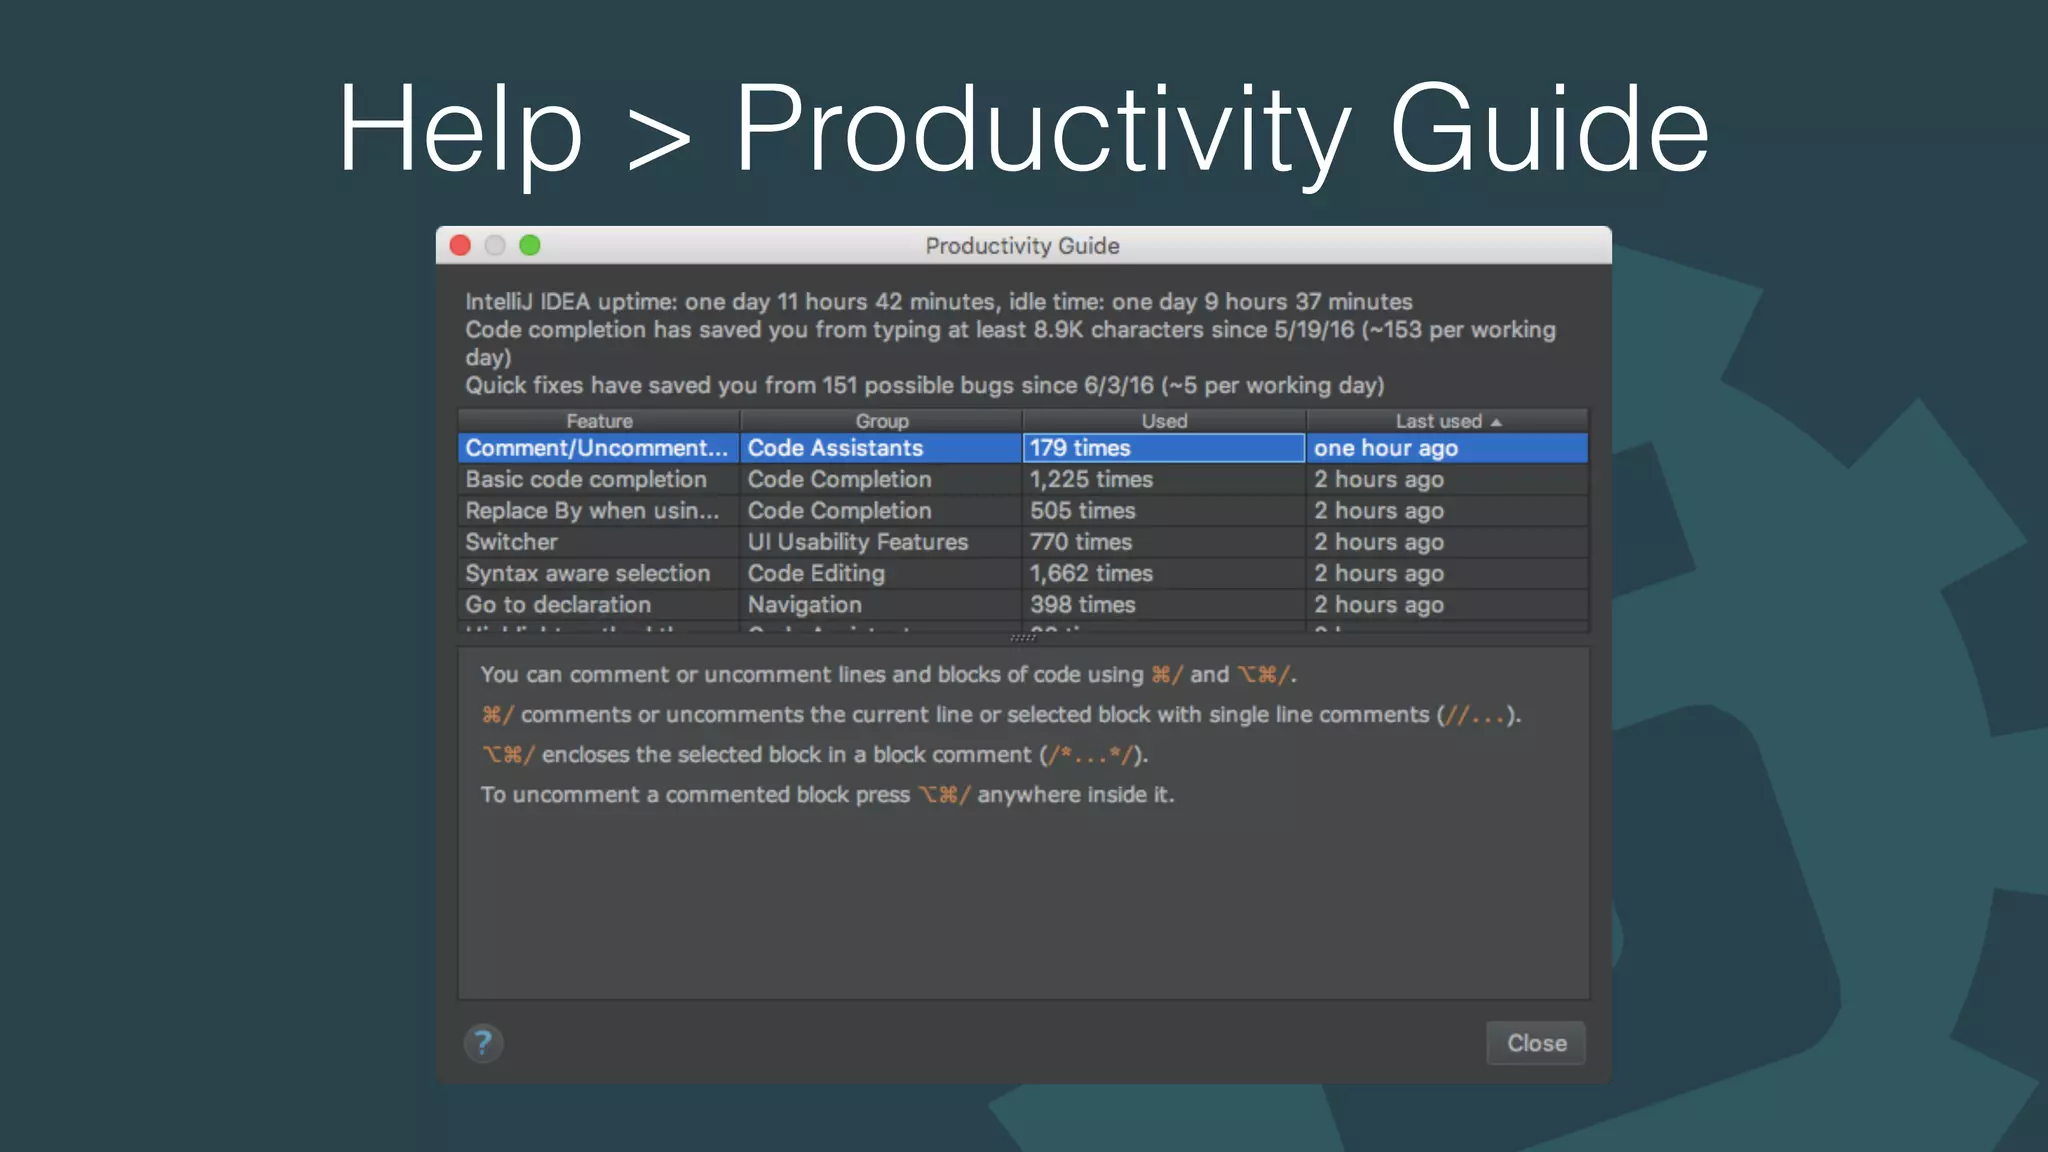Toggle sort on Last used column header
The width and height of the screenshot is (2048, 1152).
(x=1447, y=421)
